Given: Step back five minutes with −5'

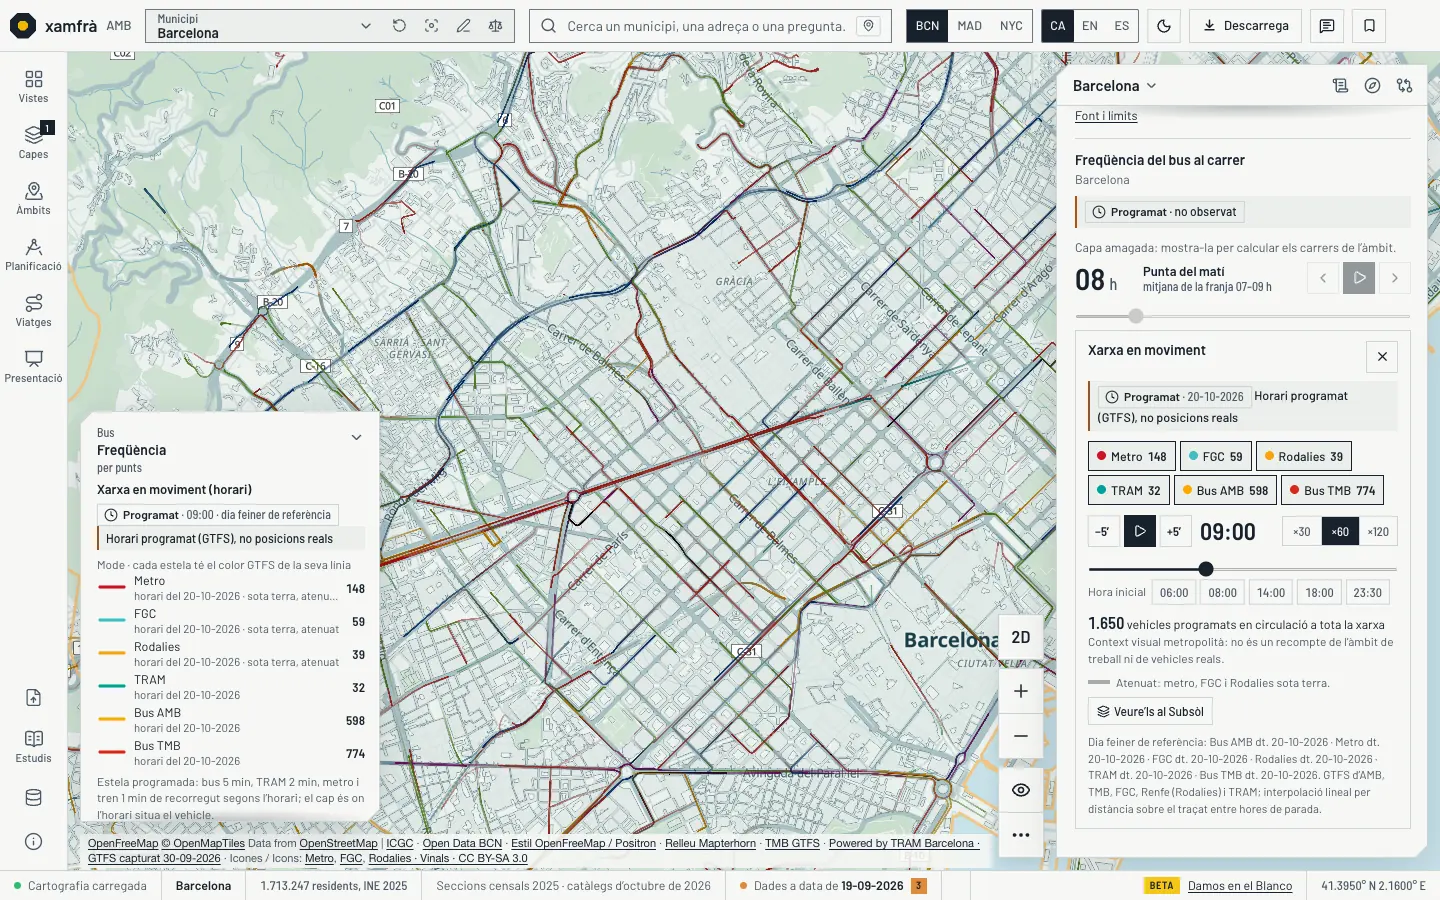Looking at the screenshot, I should pos(1103,532).
